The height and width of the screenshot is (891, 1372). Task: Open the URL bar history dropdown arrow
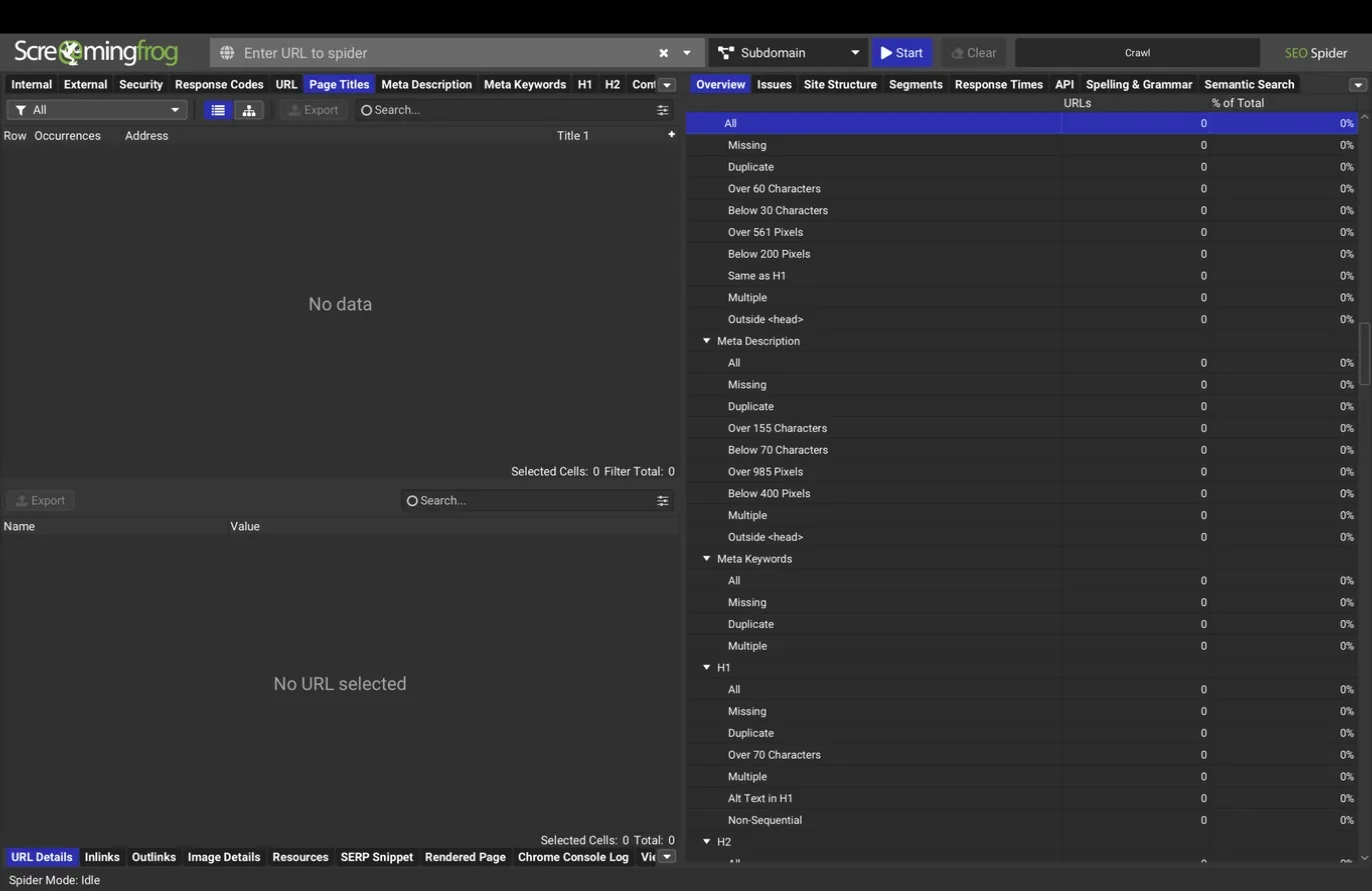687,53
